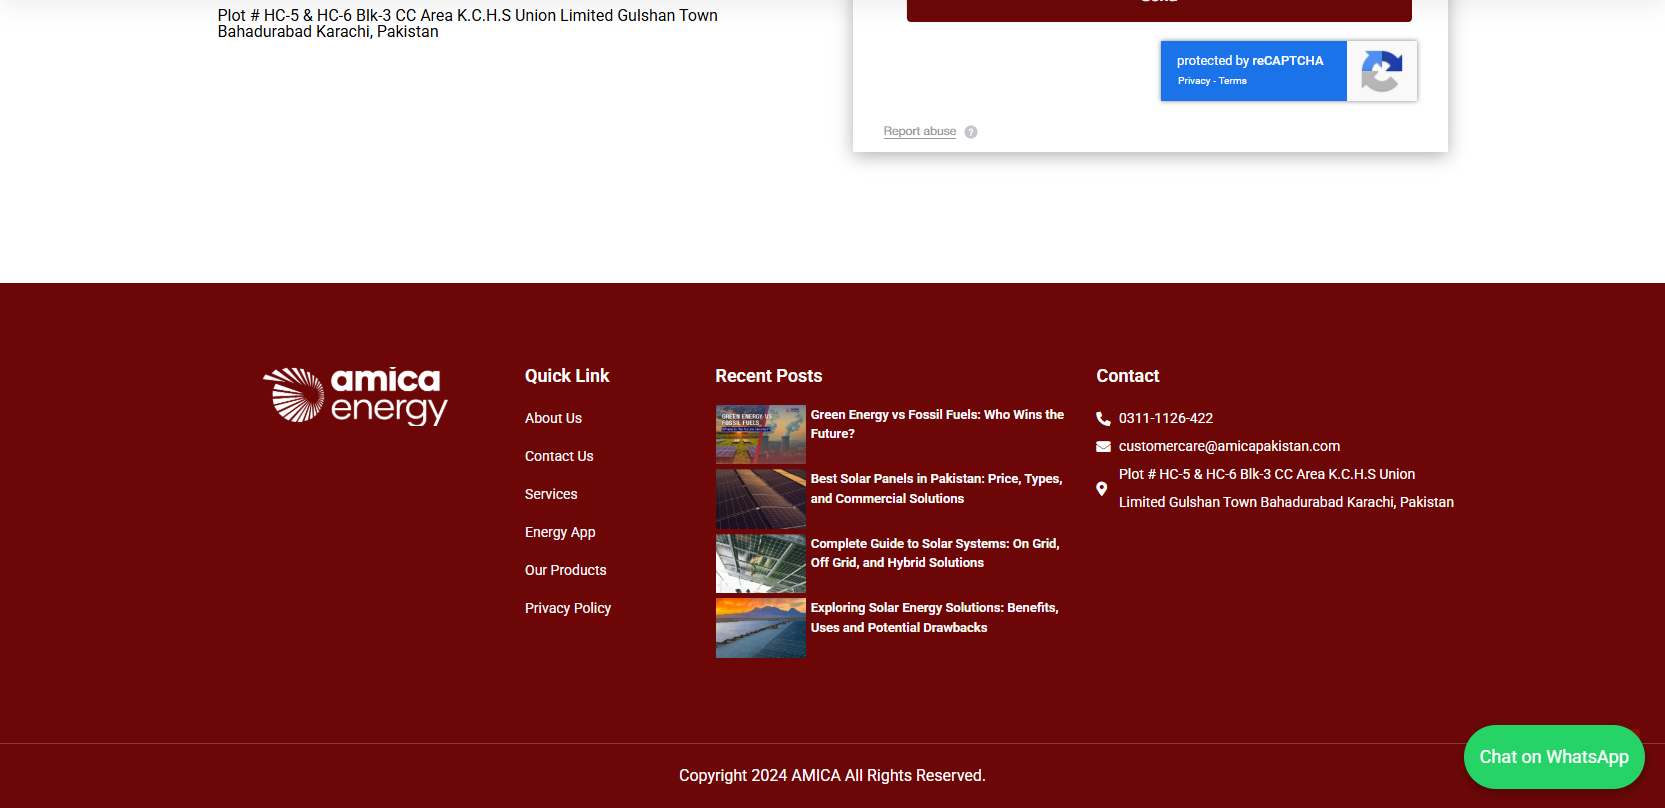
Task: Open reCAPTCHA Privacy link
Action: tap(1193, 81)
